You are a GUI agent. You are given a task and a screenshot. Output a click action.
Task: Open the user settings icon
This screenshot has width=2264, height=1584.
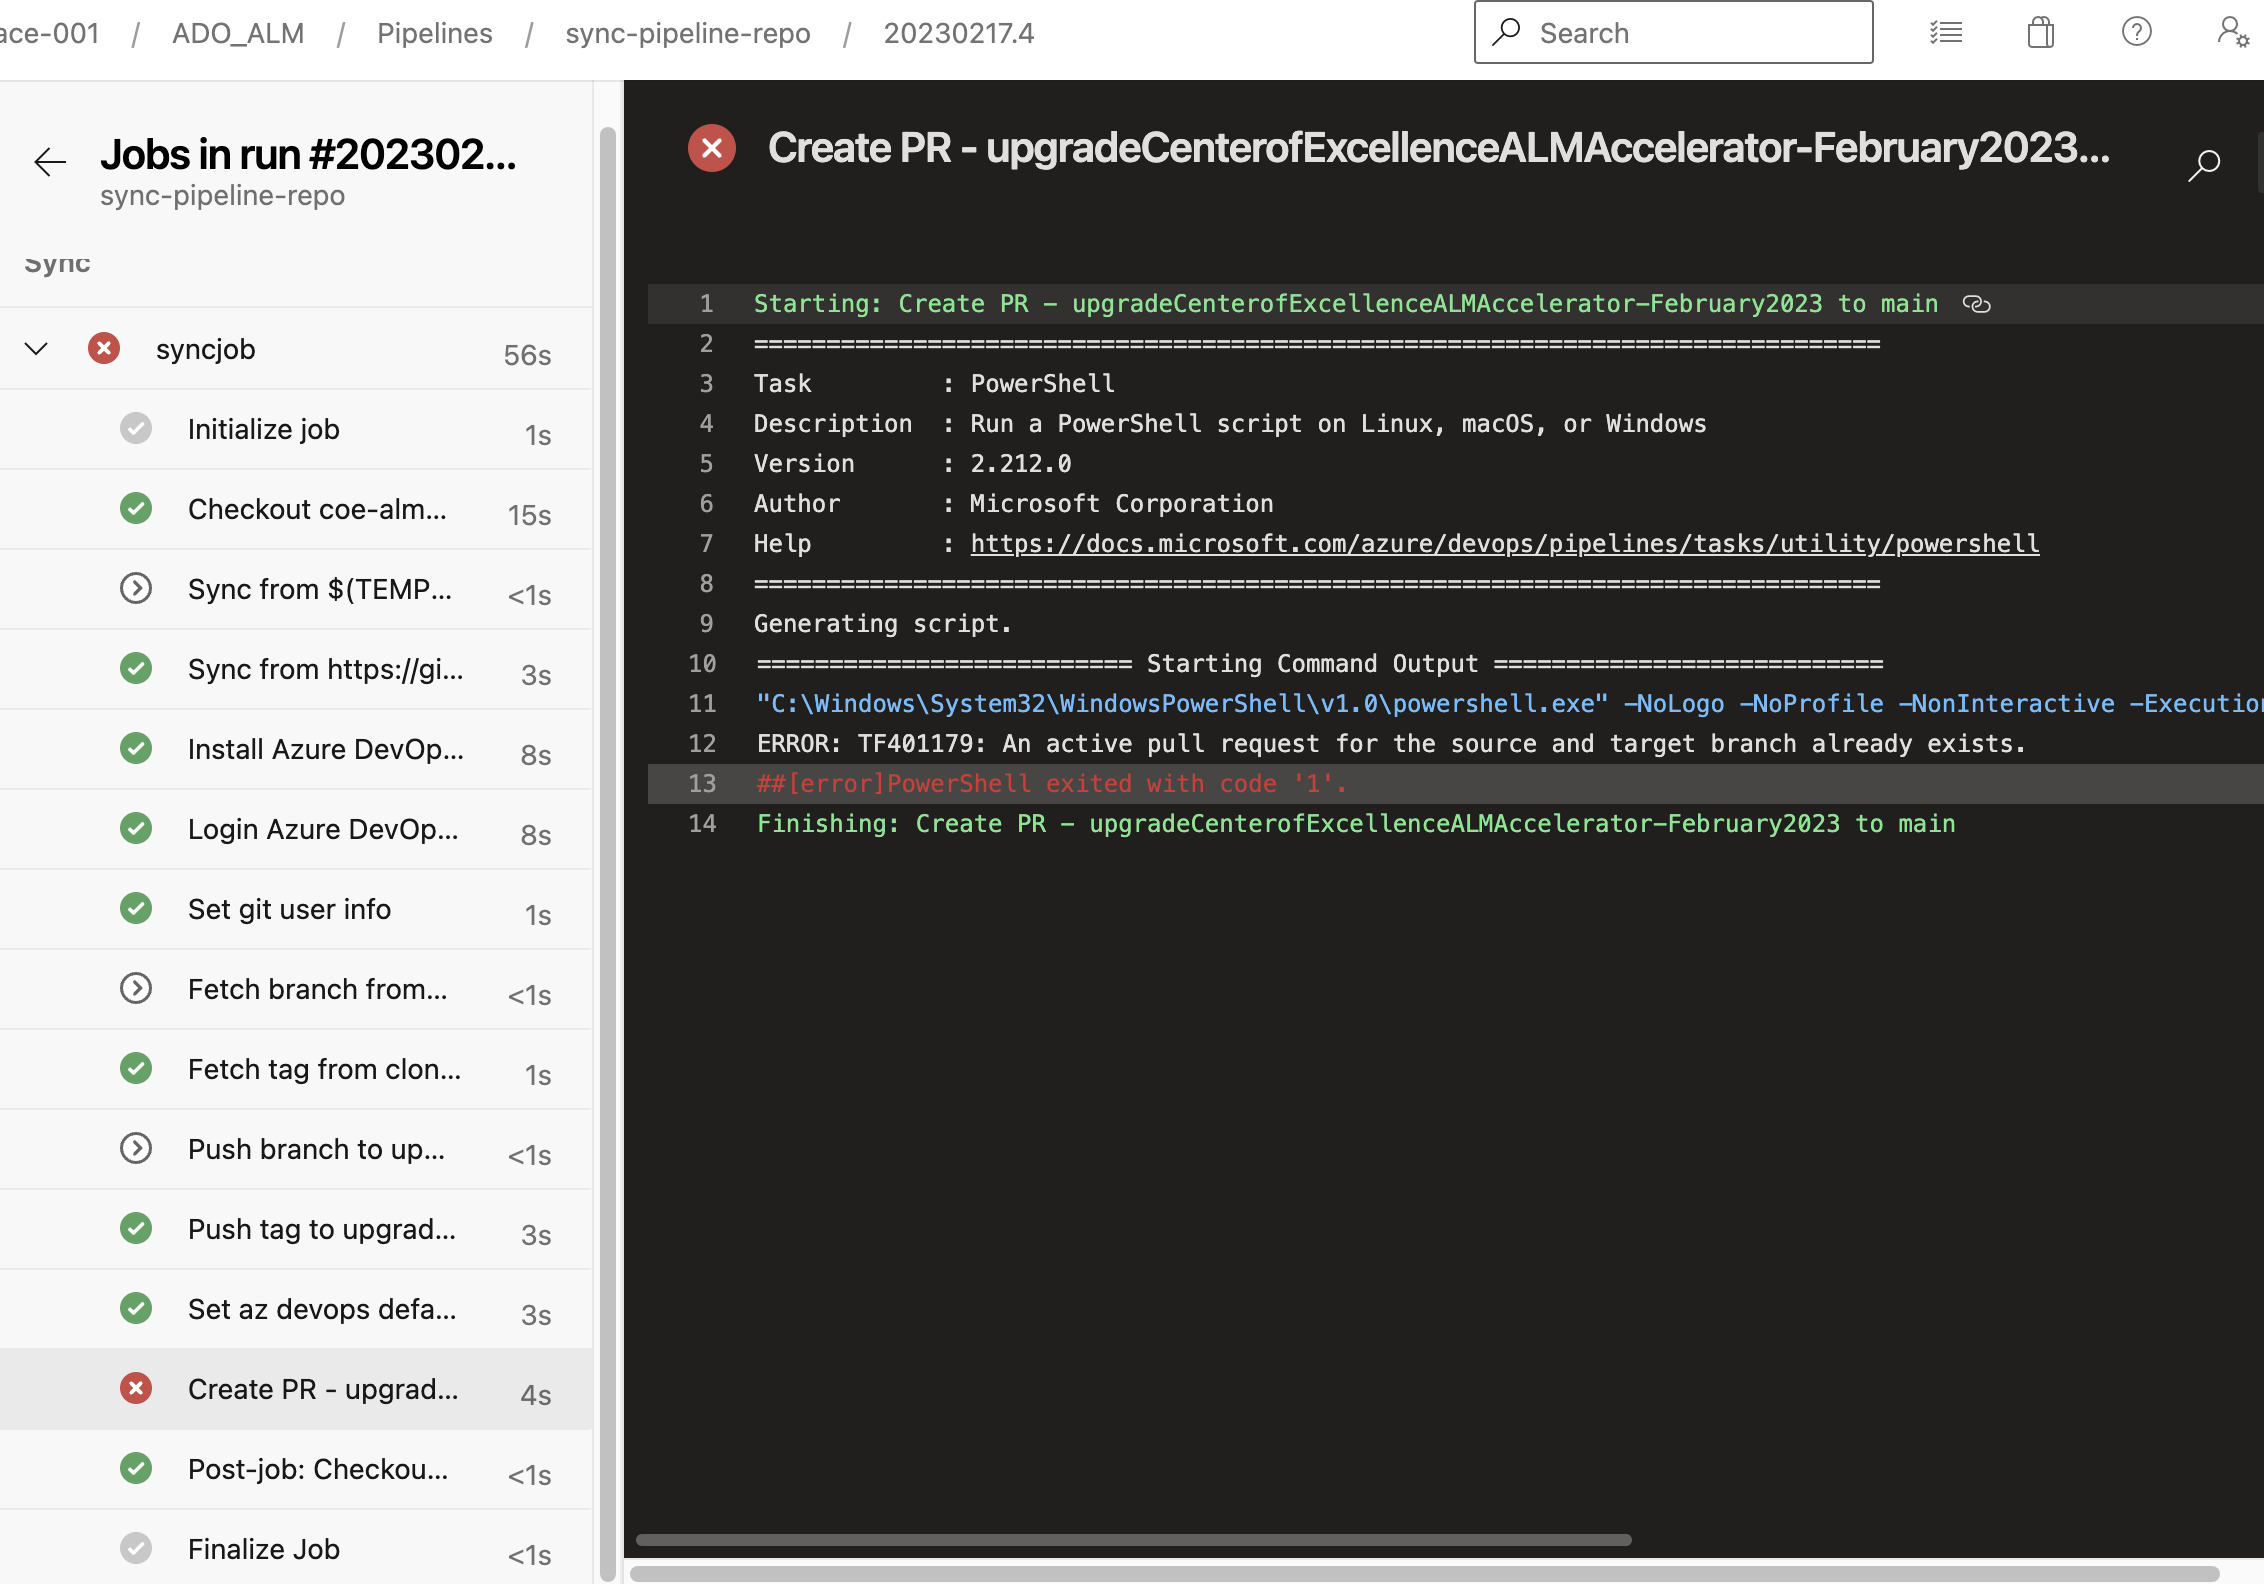point(2232,33)
